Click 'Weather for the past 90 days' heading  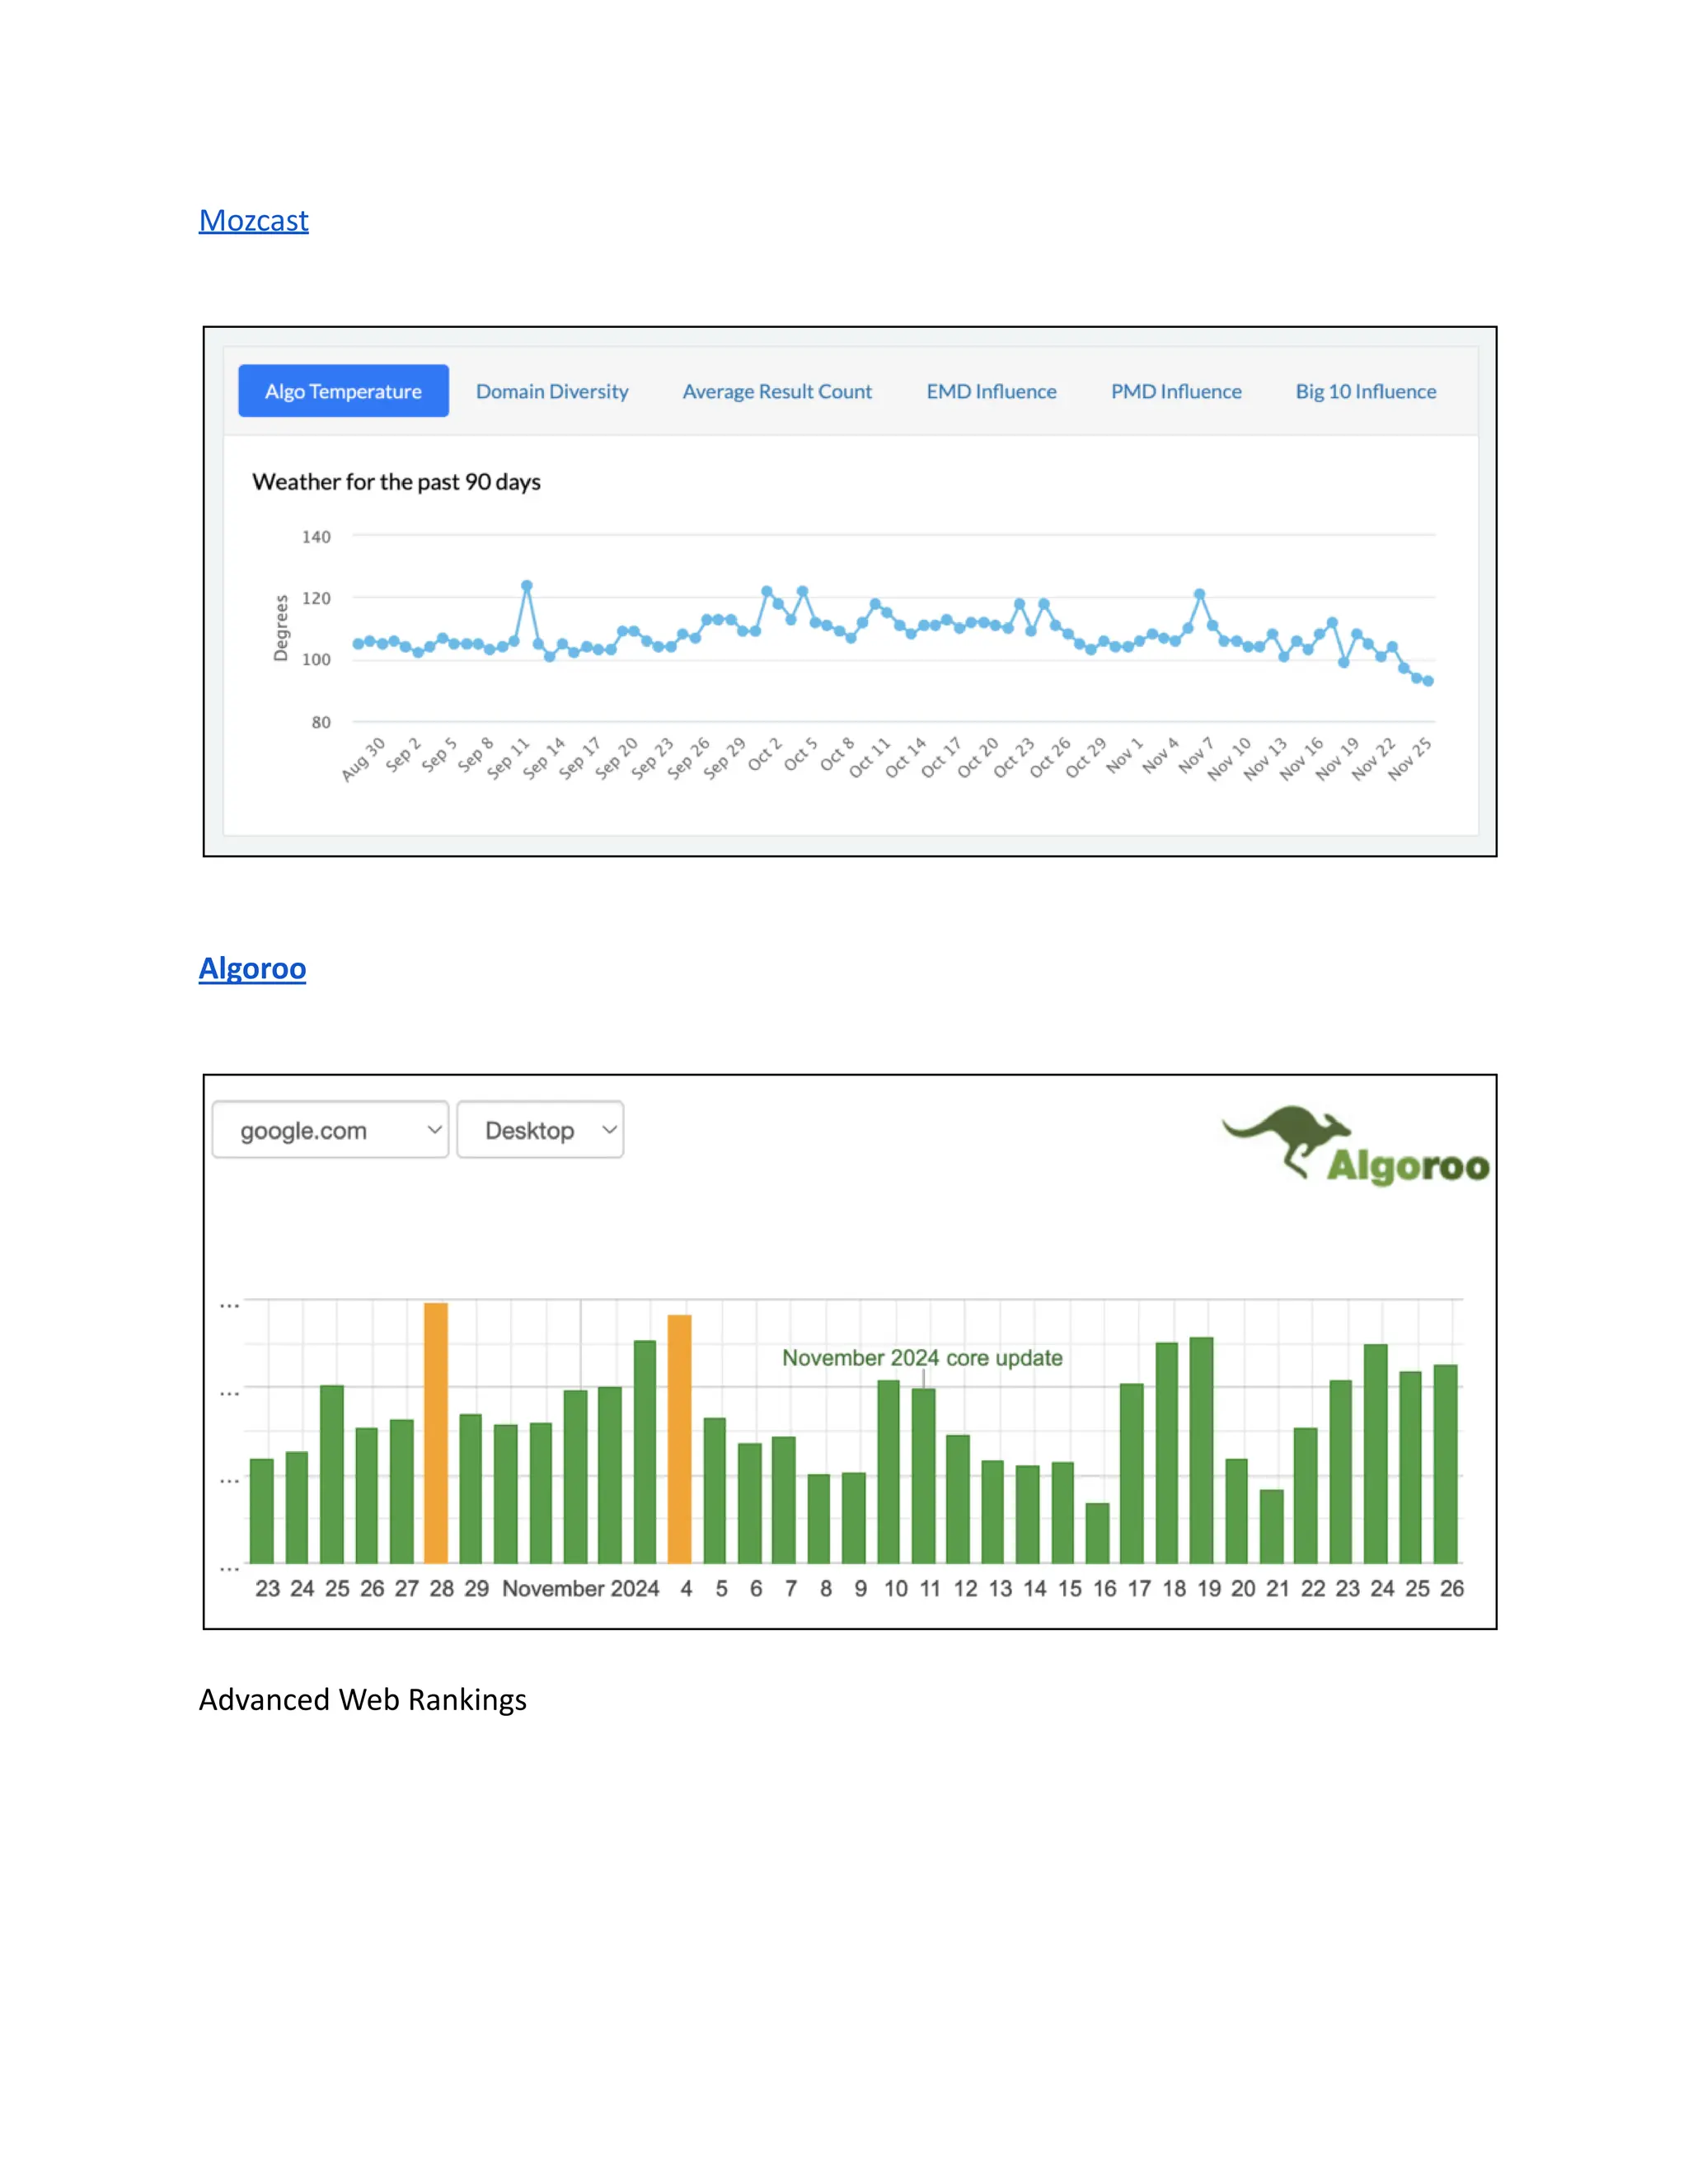396,482
